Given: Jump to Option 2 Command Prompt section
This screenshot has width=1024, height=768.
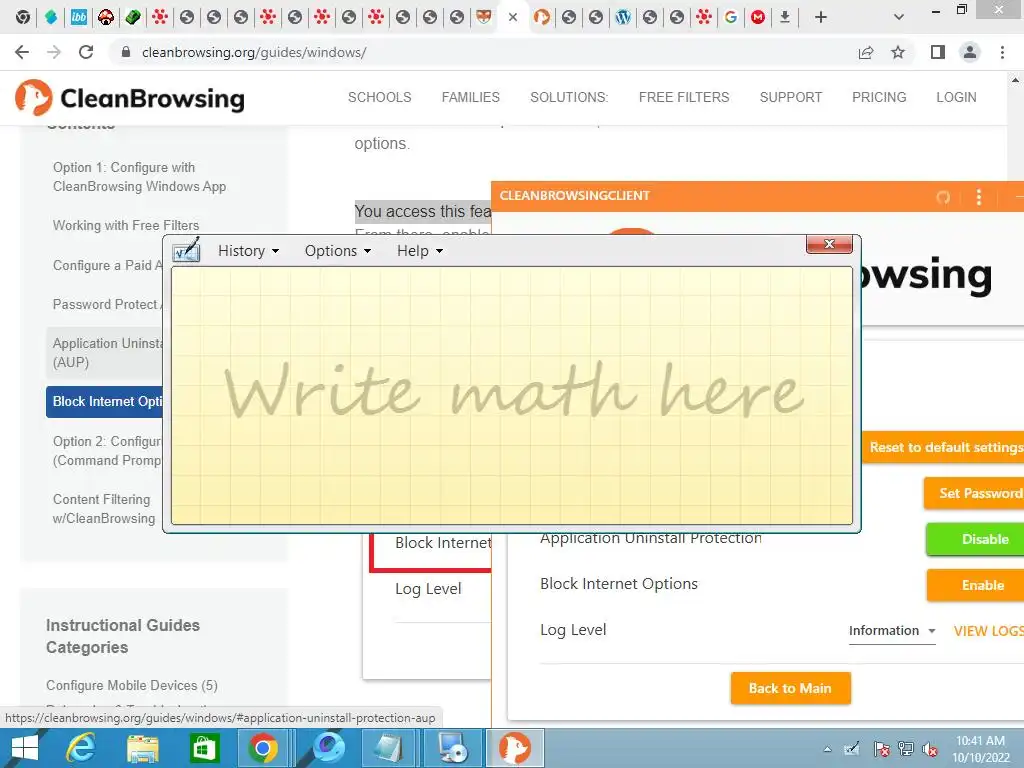Looking at the screenshot, I should 107,451.
